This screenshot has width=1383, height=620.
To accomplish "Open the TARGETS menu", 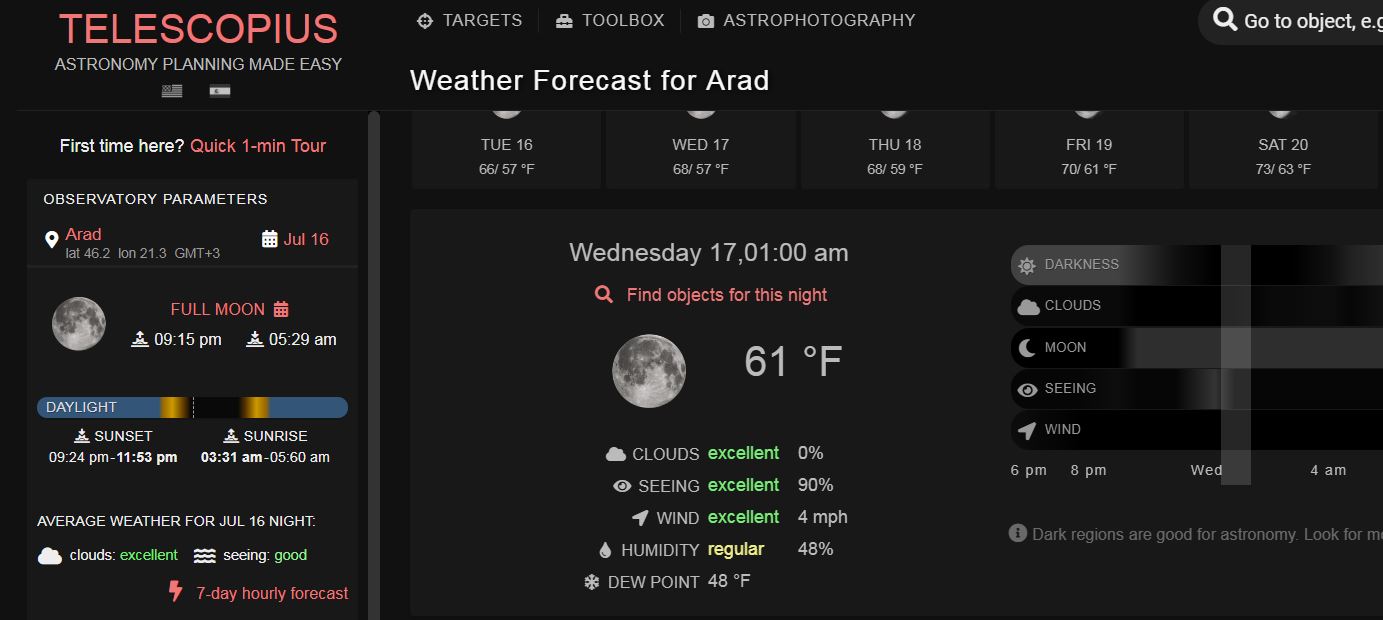I will coord(469,20).
